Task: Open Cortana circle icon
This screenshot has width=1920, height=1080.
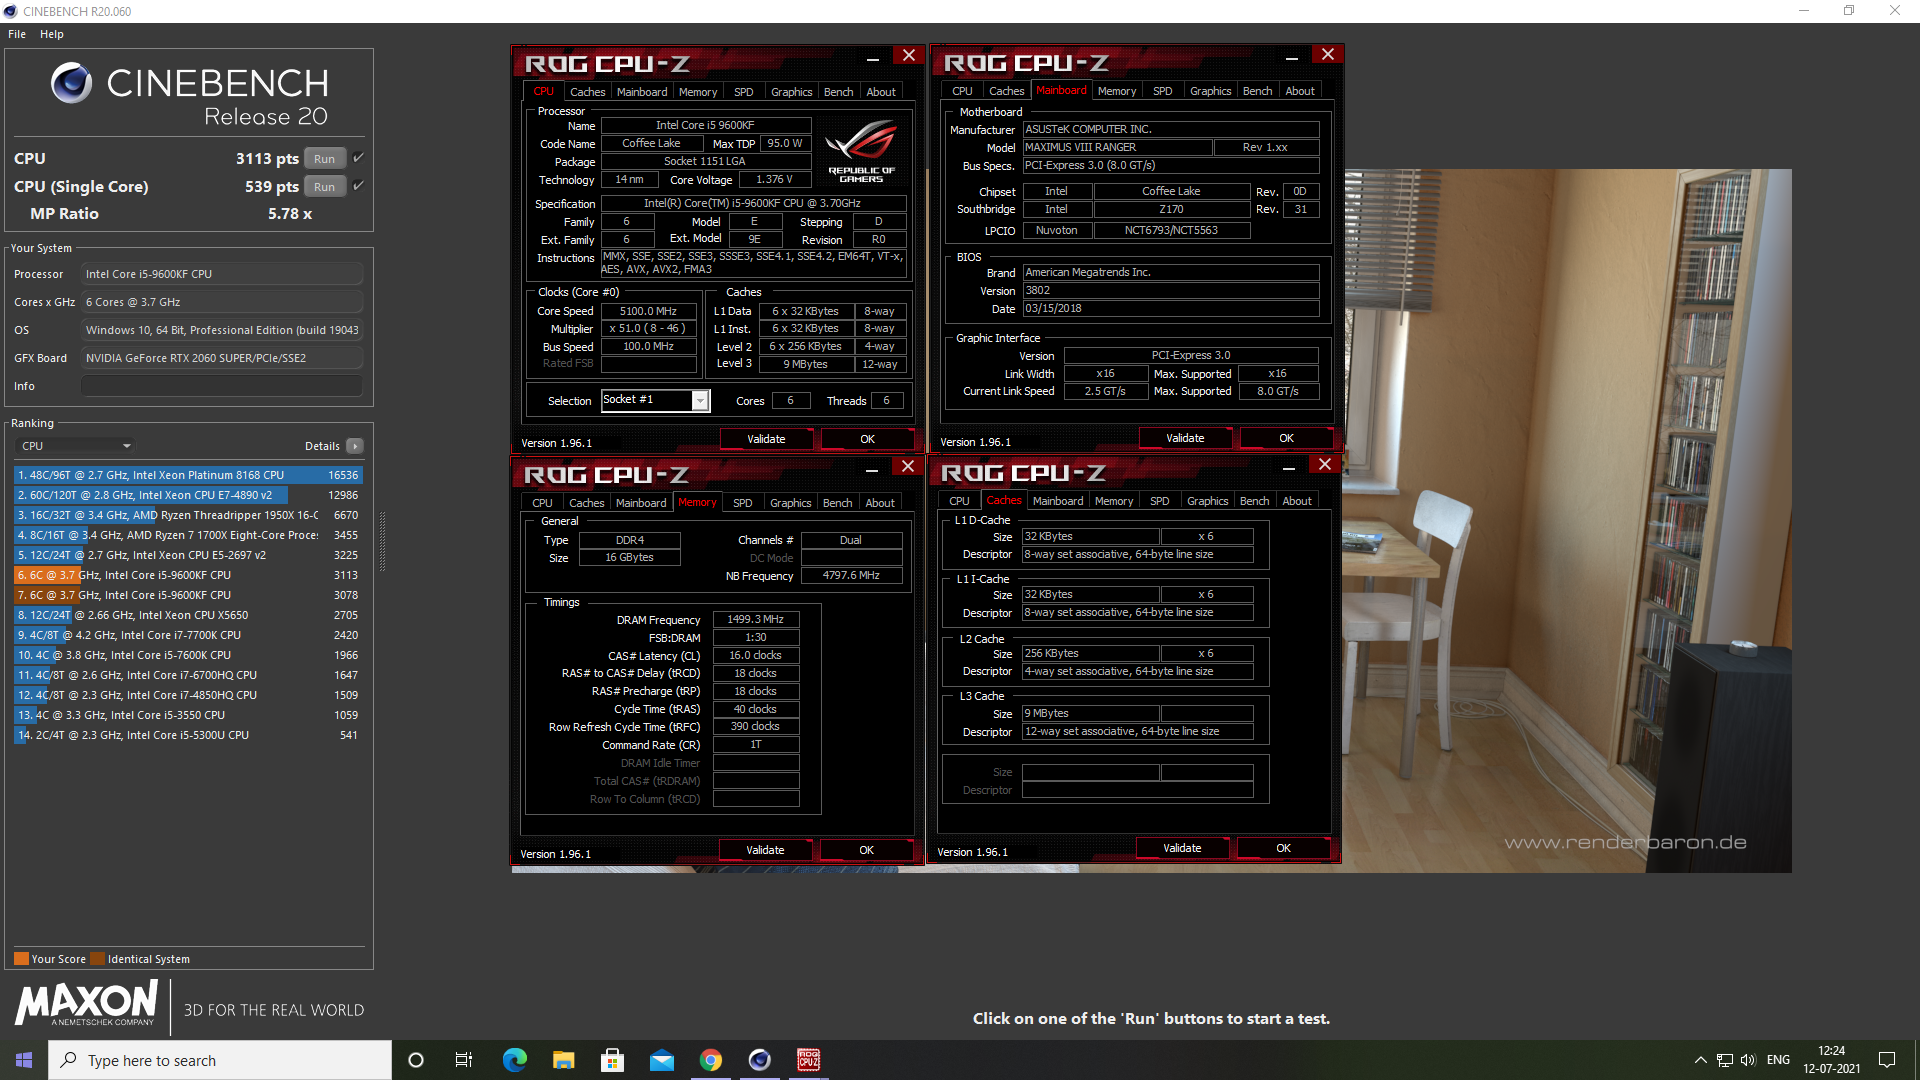Action: pyautogui.click(x=416, y=1060)
